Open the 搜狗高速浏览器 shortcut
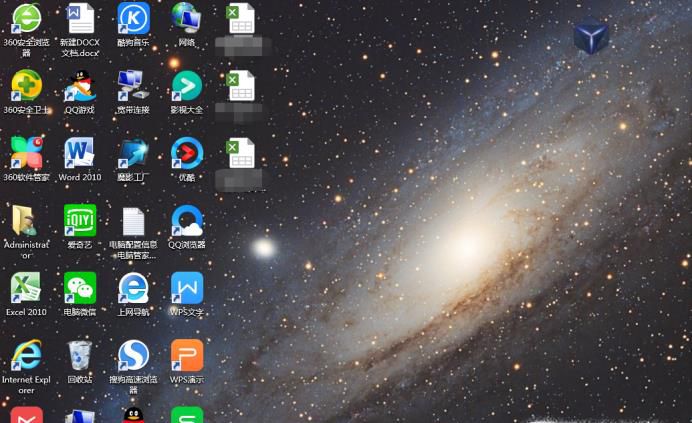 [133, 355]
